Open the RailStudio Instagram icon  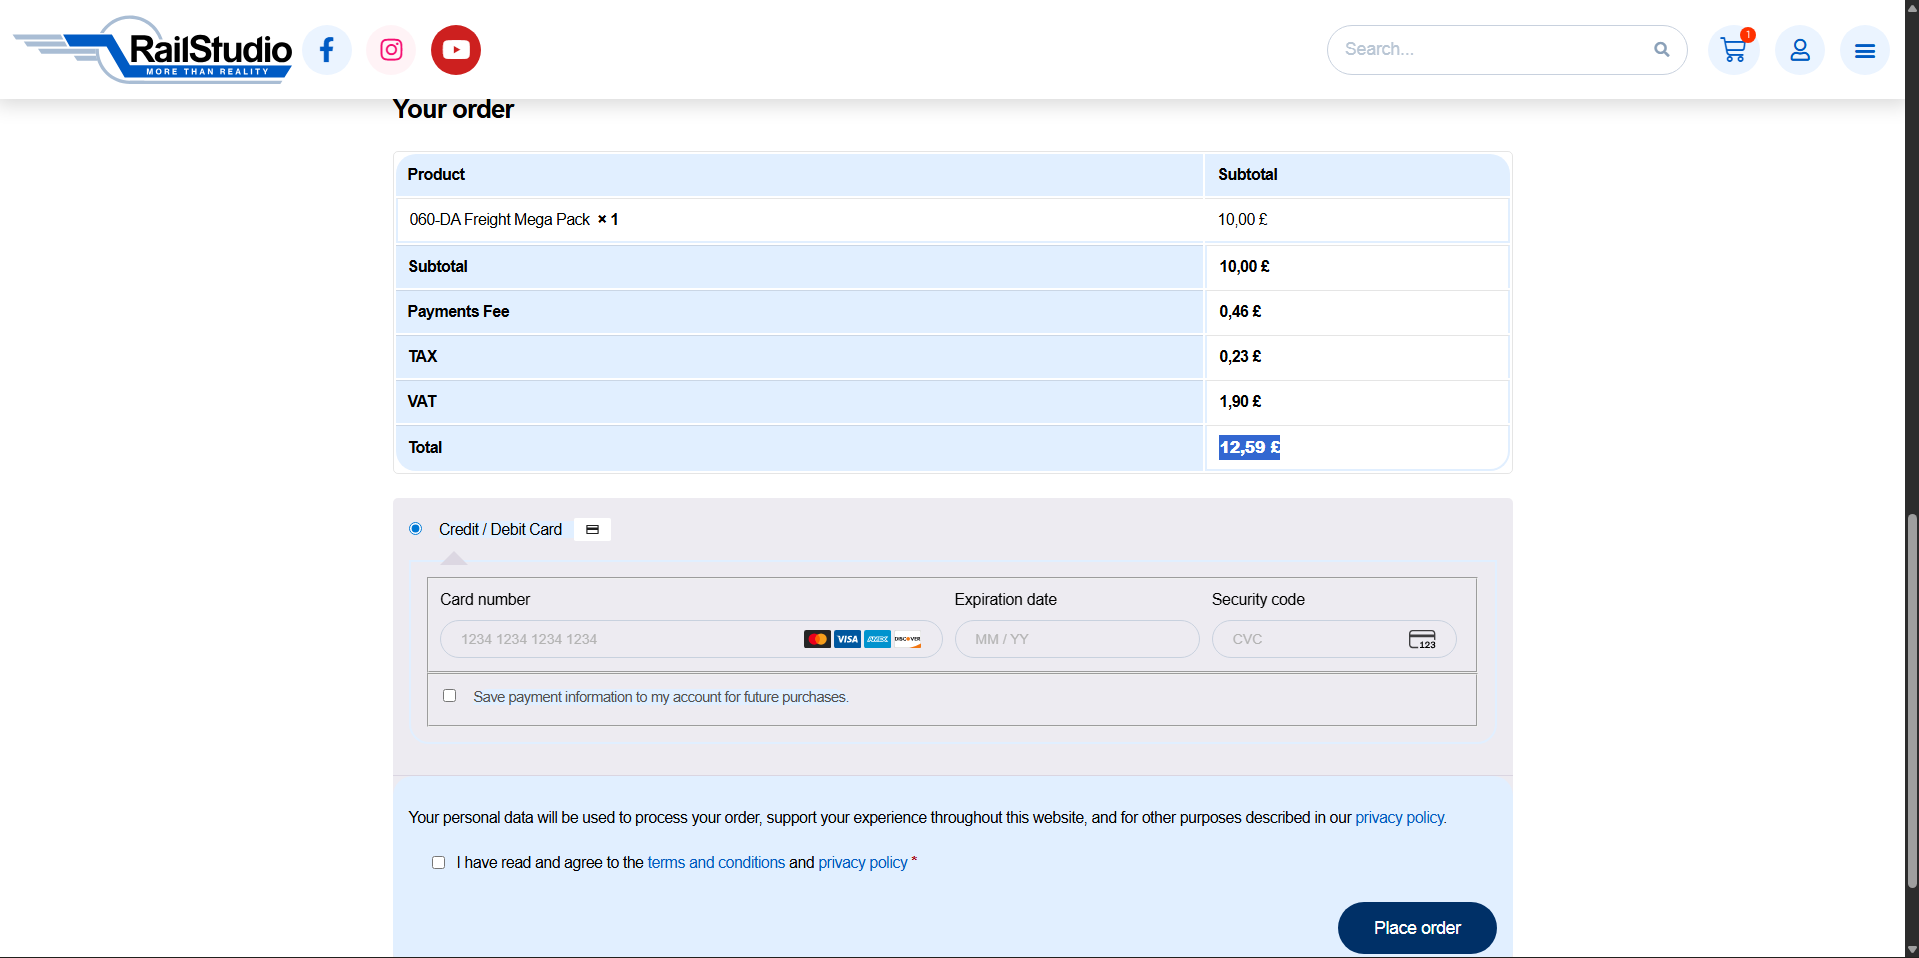391,50
